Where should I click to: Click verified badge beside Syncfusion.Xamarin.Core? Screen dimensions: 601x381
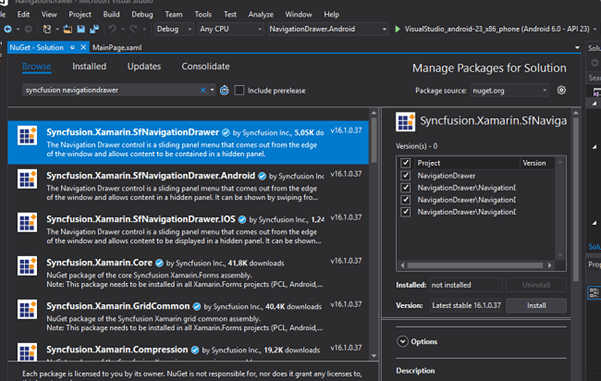(159, 263)
